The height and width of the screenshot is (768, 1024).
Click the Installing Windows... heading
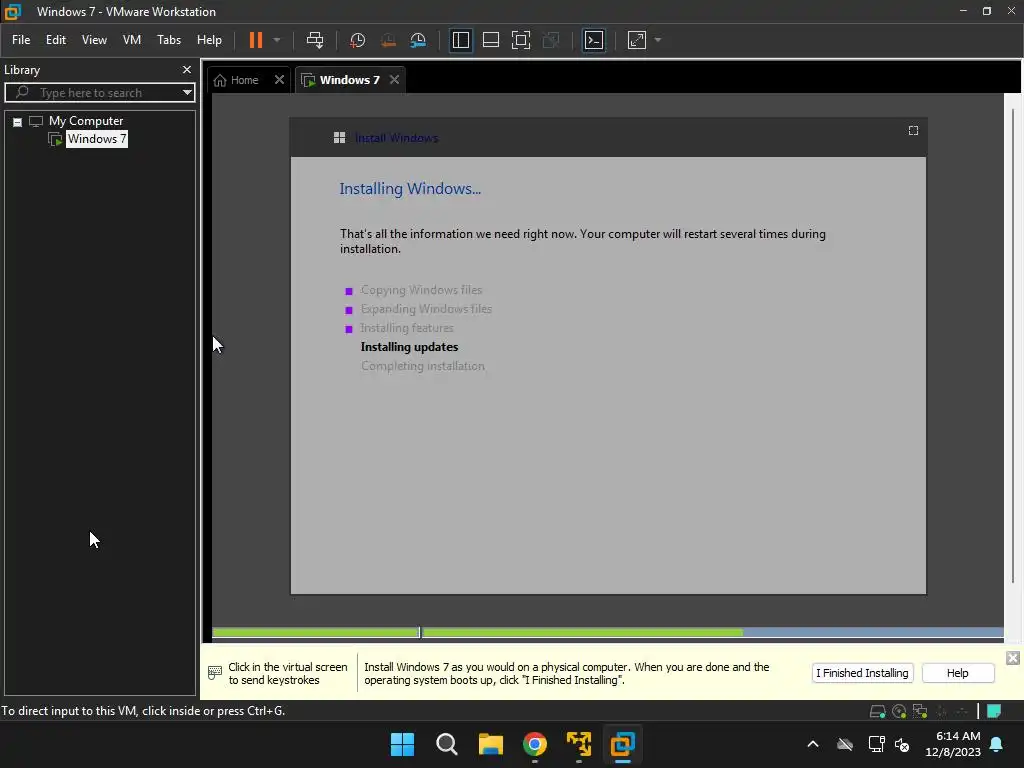coord(410,189)
